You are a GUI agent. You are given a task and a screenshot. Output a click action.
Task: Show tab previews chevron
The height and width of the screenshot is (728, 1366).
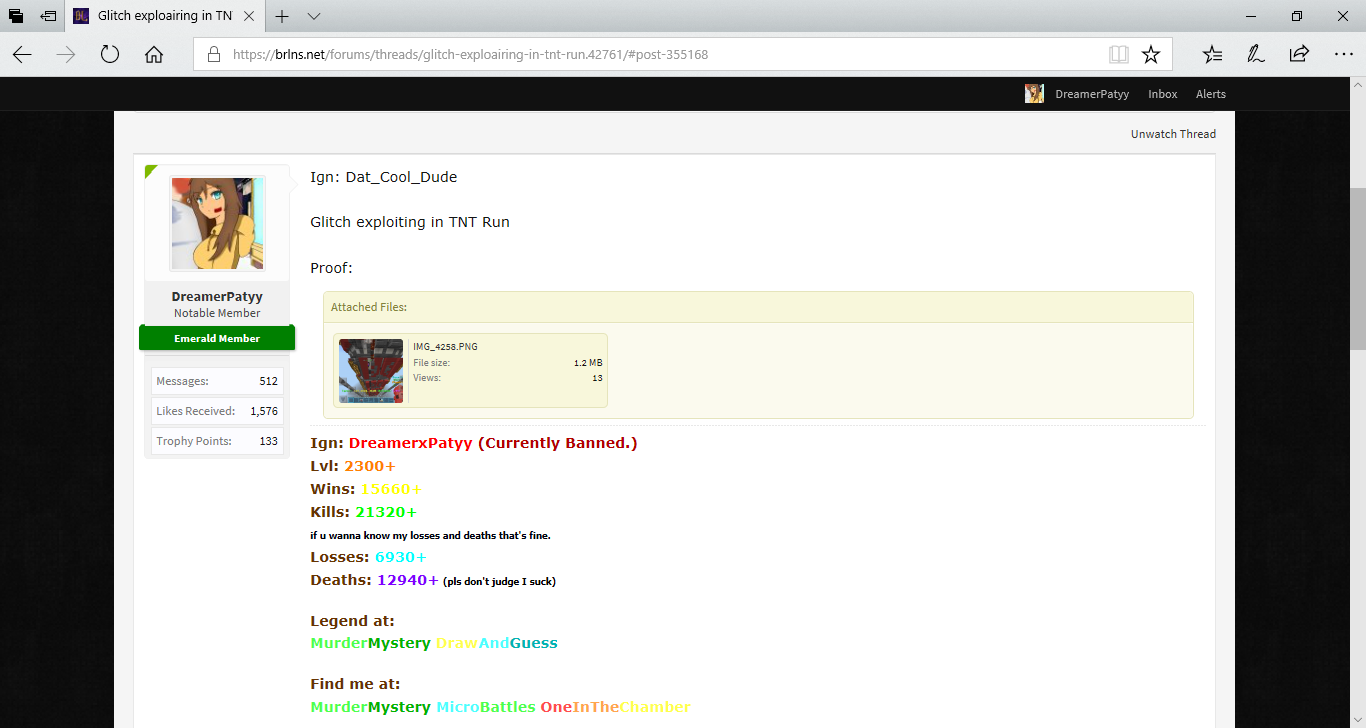pos(314,16)
